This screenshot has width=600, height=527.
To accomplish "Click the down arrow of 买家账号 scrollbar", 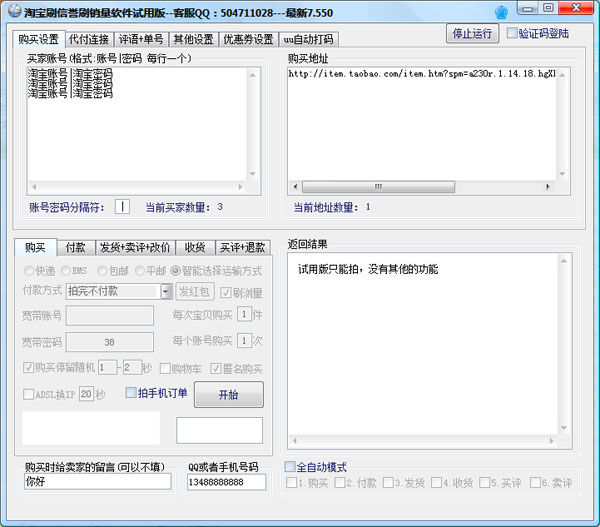I will click(253, 174).
